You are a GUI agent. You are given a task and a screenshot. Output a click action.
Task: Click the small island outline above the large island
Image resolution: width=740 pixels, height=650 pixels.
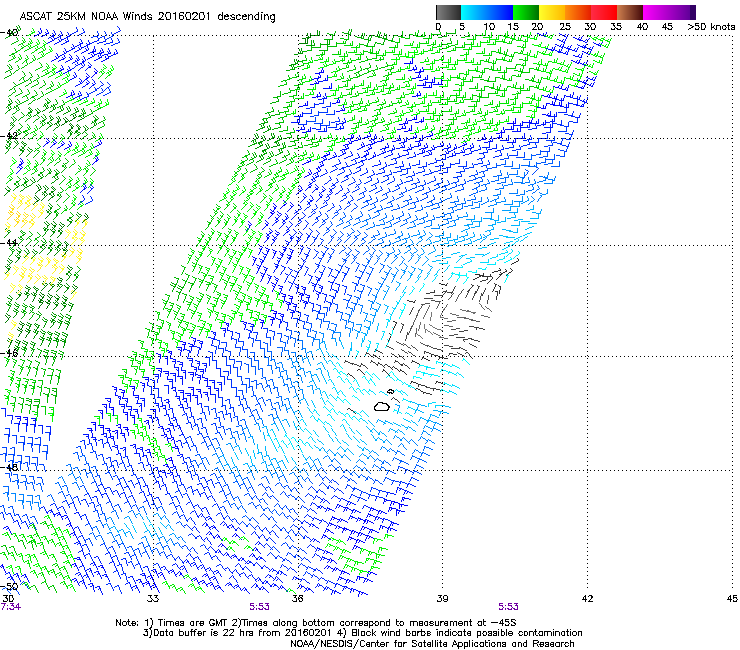click(391, 391)
